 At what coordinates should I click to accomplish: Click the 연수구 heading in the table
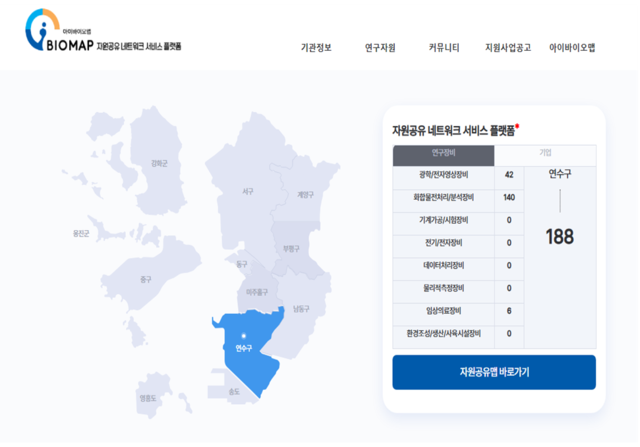[560, 174]
